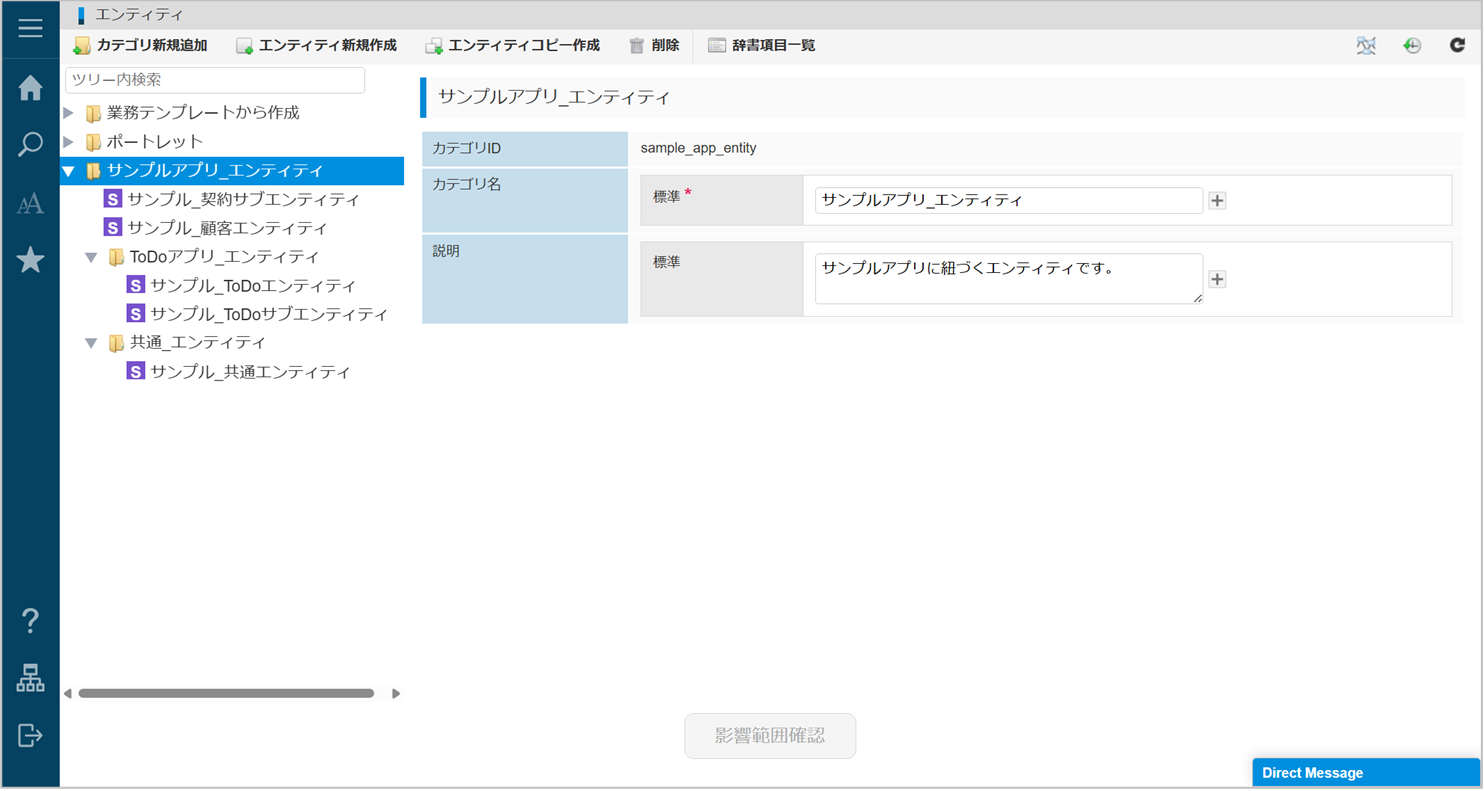This screenshot has height=791, width=1484.
Task: Click カテゴリ新規追加 in toolbar
Action: tap(140, 46)
